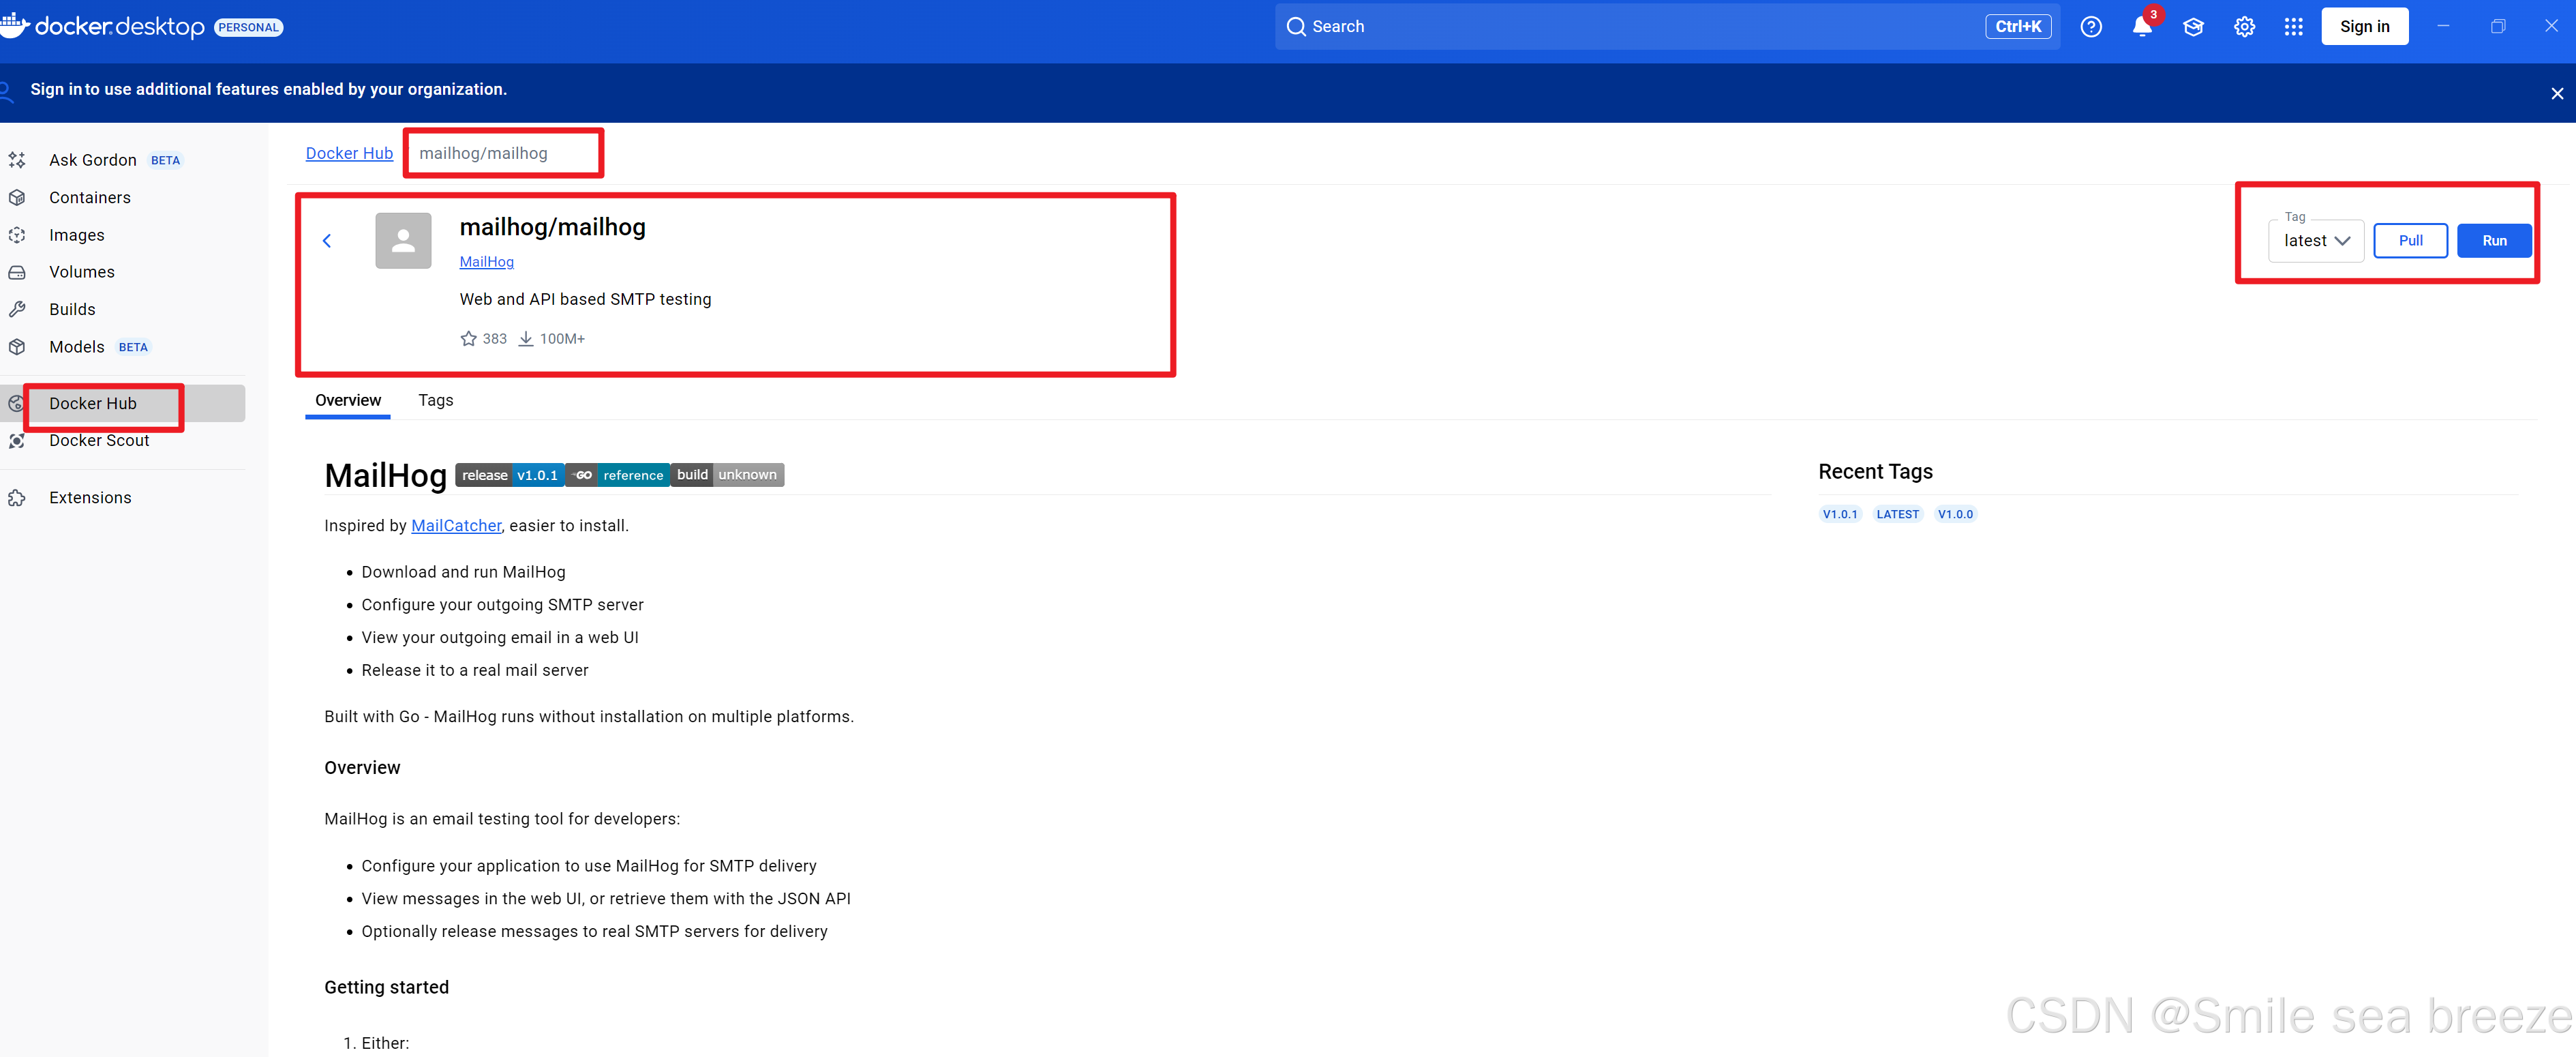Select Models in the sidebar

pyautogui.click(x=77, y=347)
